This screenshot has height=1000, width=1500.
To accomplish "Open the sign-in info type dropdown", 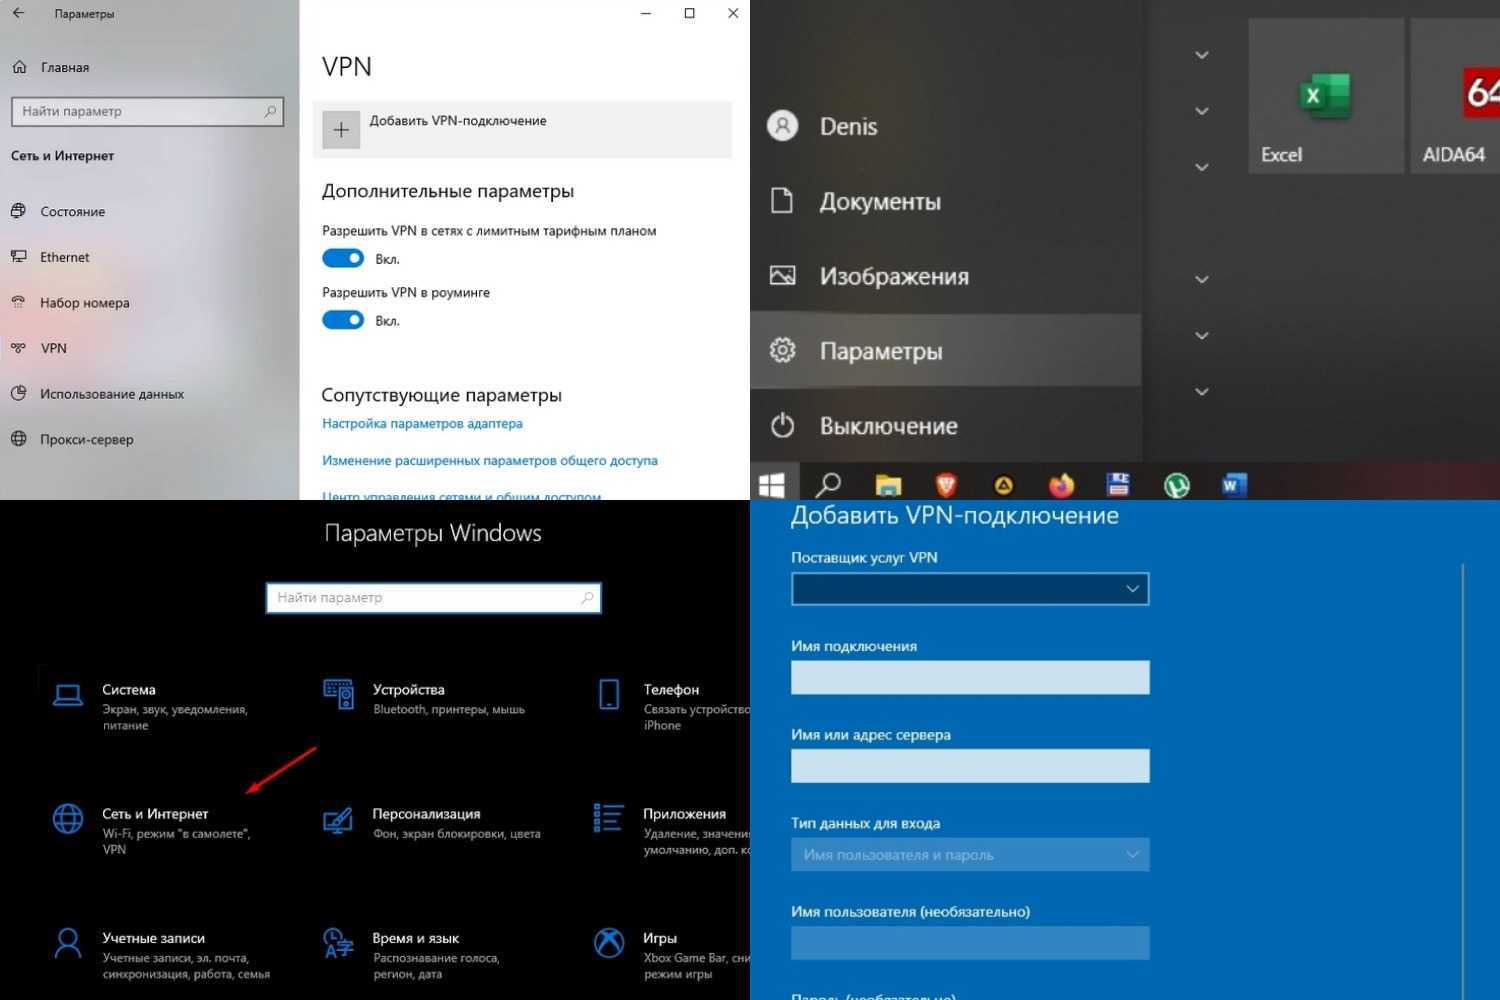I will (969, 855).
